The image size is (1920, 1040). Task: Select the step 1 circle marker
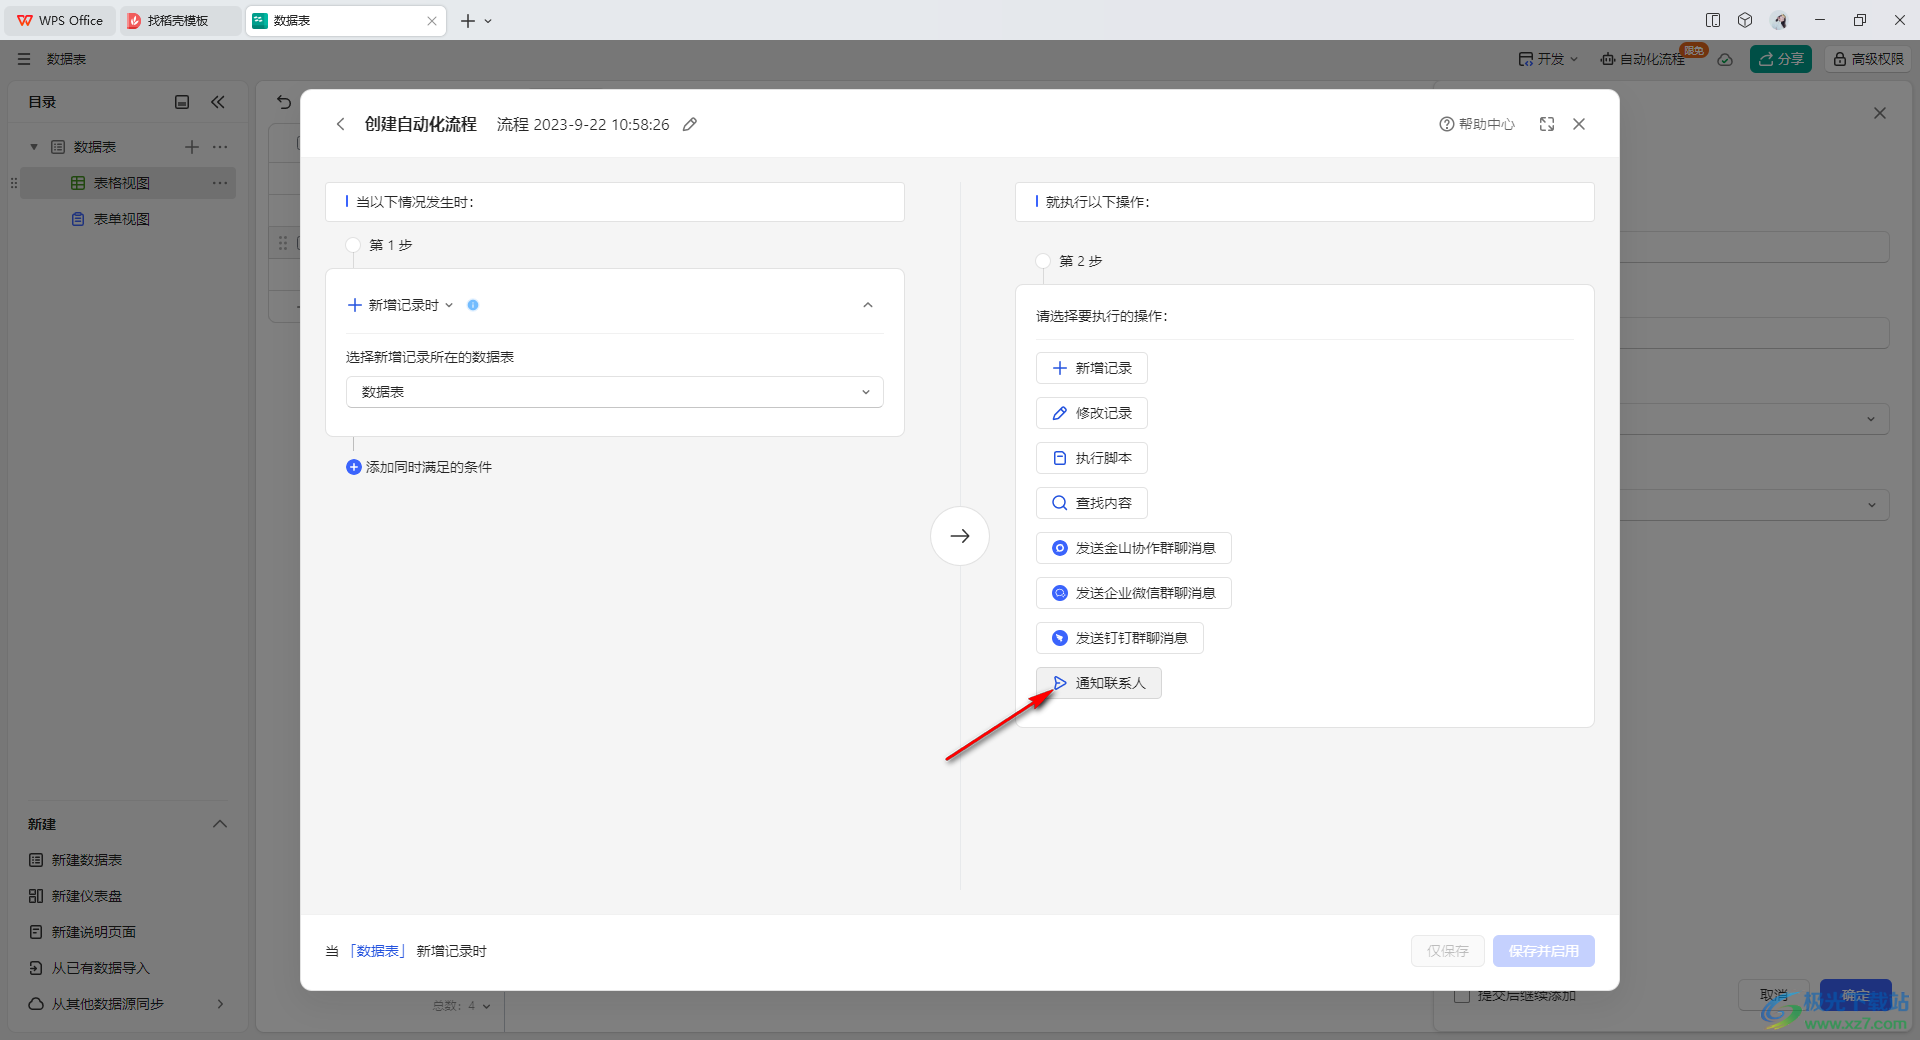point(353,245)
